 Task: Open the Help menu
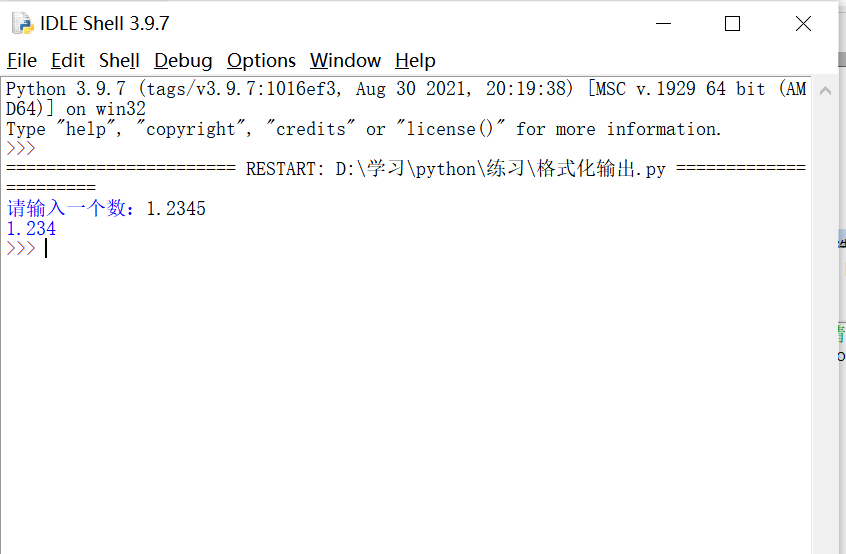(x=415, y=60)
